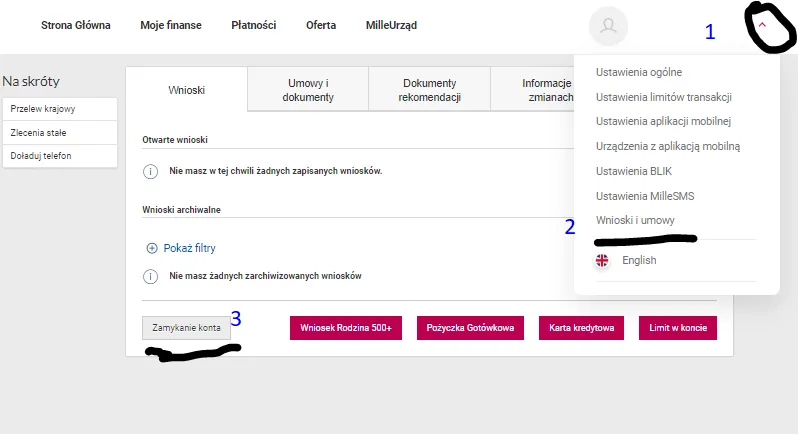Click the Pożyczka Gotówkowa button
798x435 pixels.
click(x=470, y=328)
